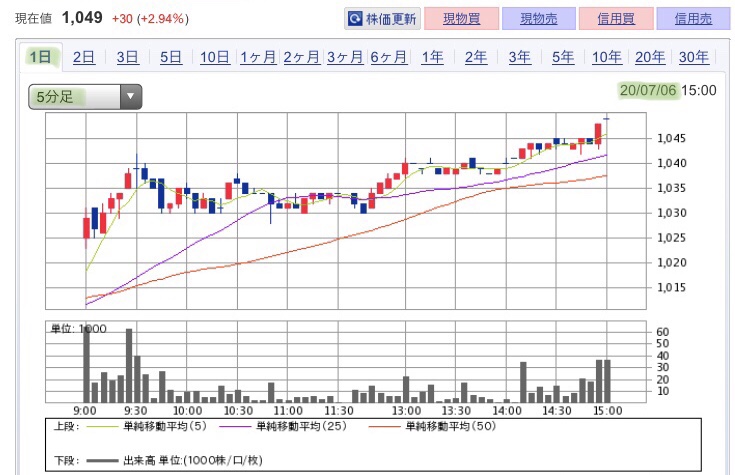Open the 現物買 order link
This screenshot has height=475, width=735.
(461, 19)
